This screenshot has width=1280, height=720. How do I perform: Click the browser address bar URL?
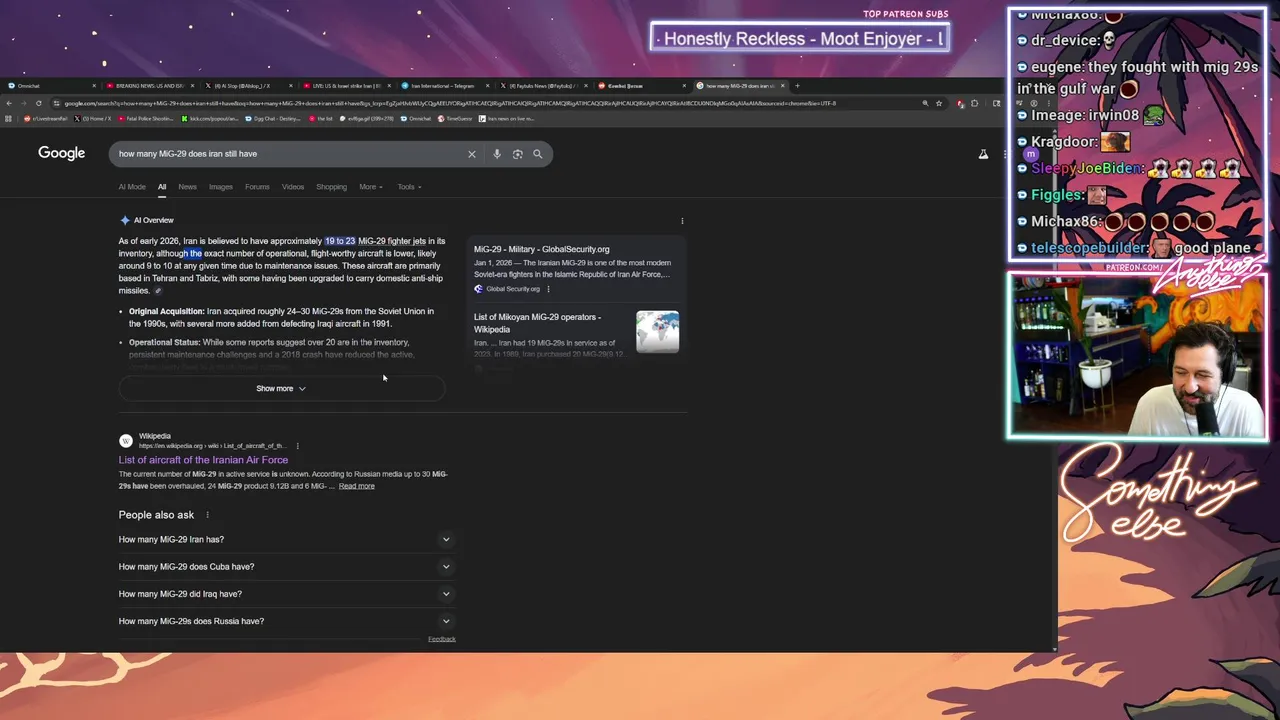tap(450, 103)
